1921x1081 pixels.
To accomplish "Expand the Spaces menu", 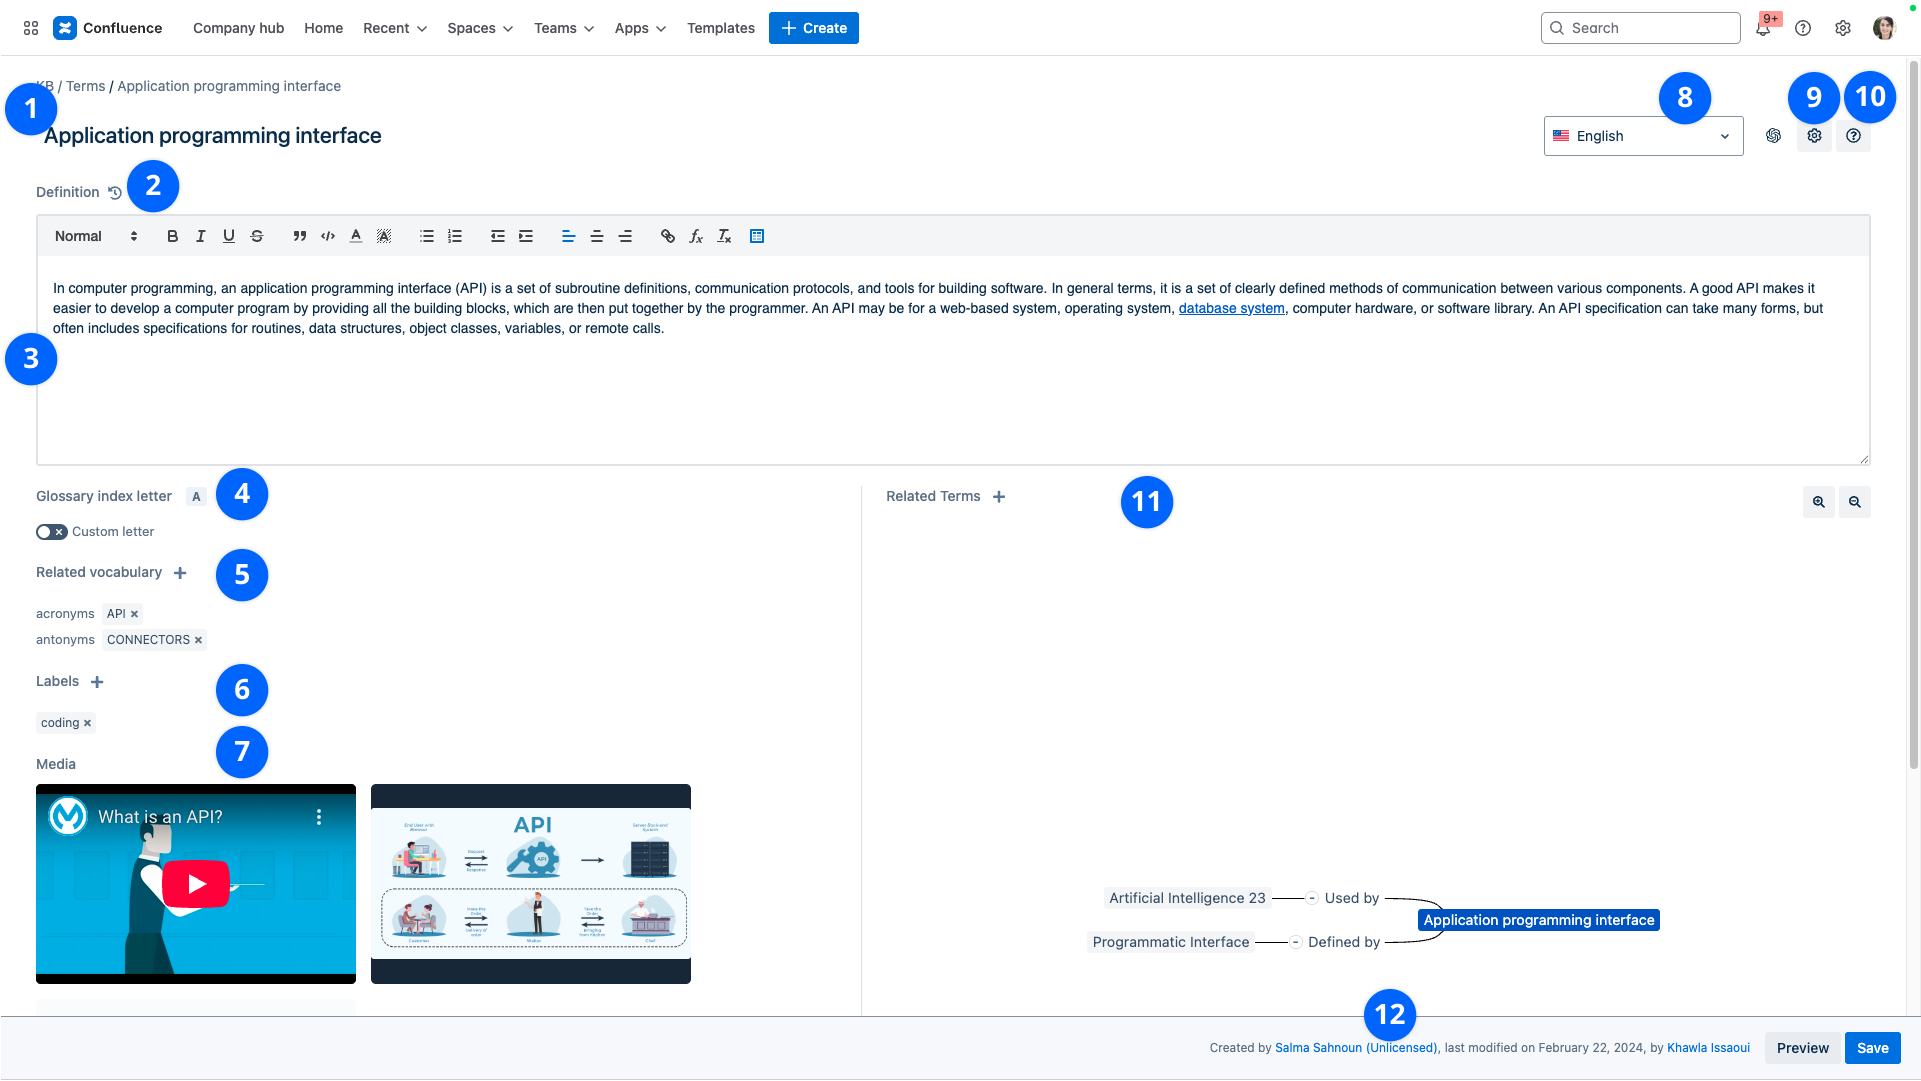I will point(480,28).
